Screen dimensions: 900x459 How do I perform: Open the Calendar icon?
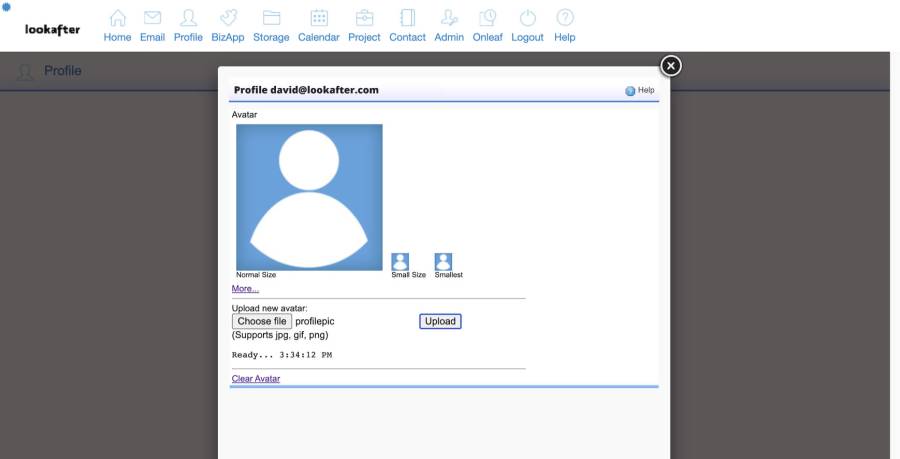pyautogui.click(x=319, y=19)
